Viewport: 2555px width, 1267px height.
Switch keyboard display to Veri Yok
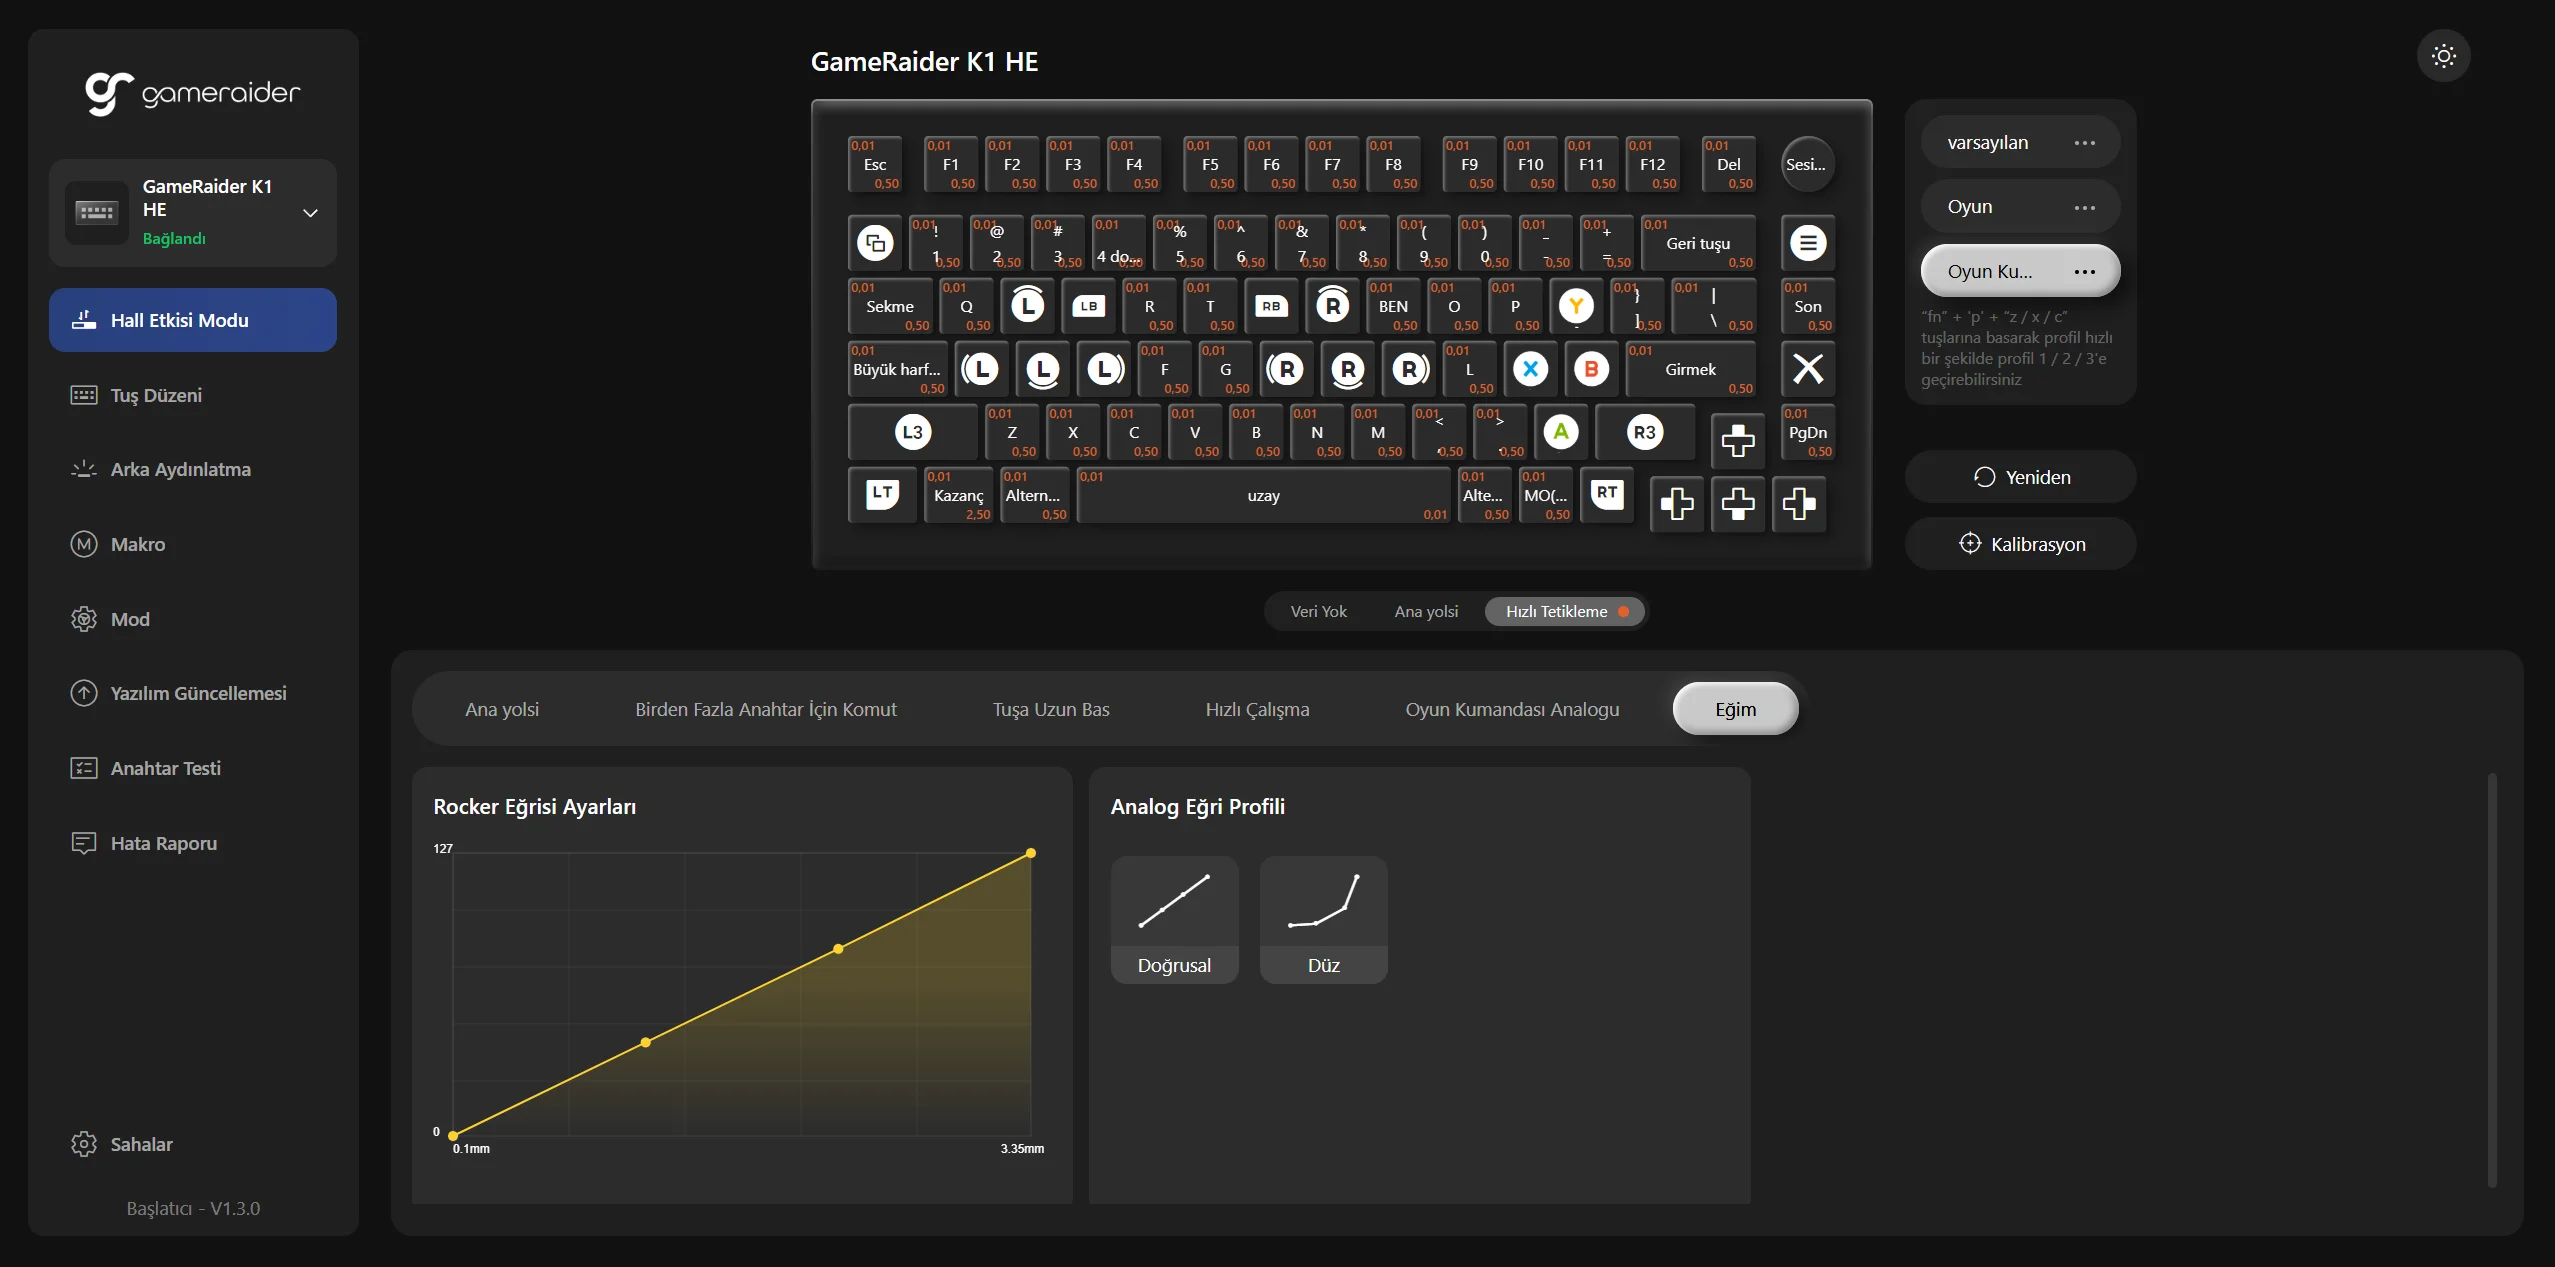click(1318, 611)
